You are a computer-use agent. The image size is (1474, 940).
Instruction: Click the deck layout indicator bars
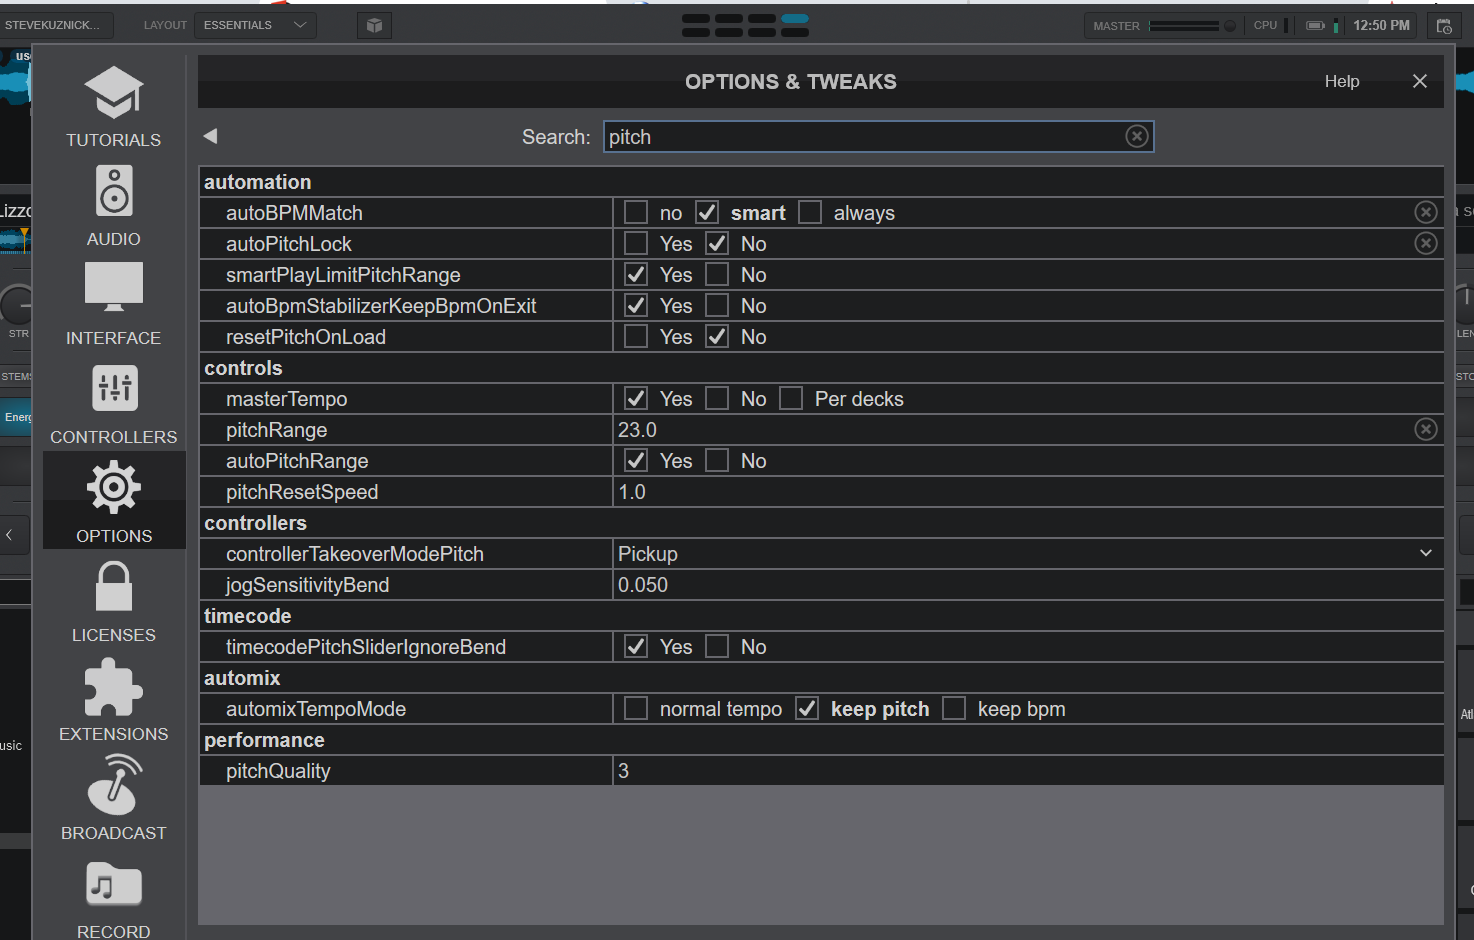point(745,25)
